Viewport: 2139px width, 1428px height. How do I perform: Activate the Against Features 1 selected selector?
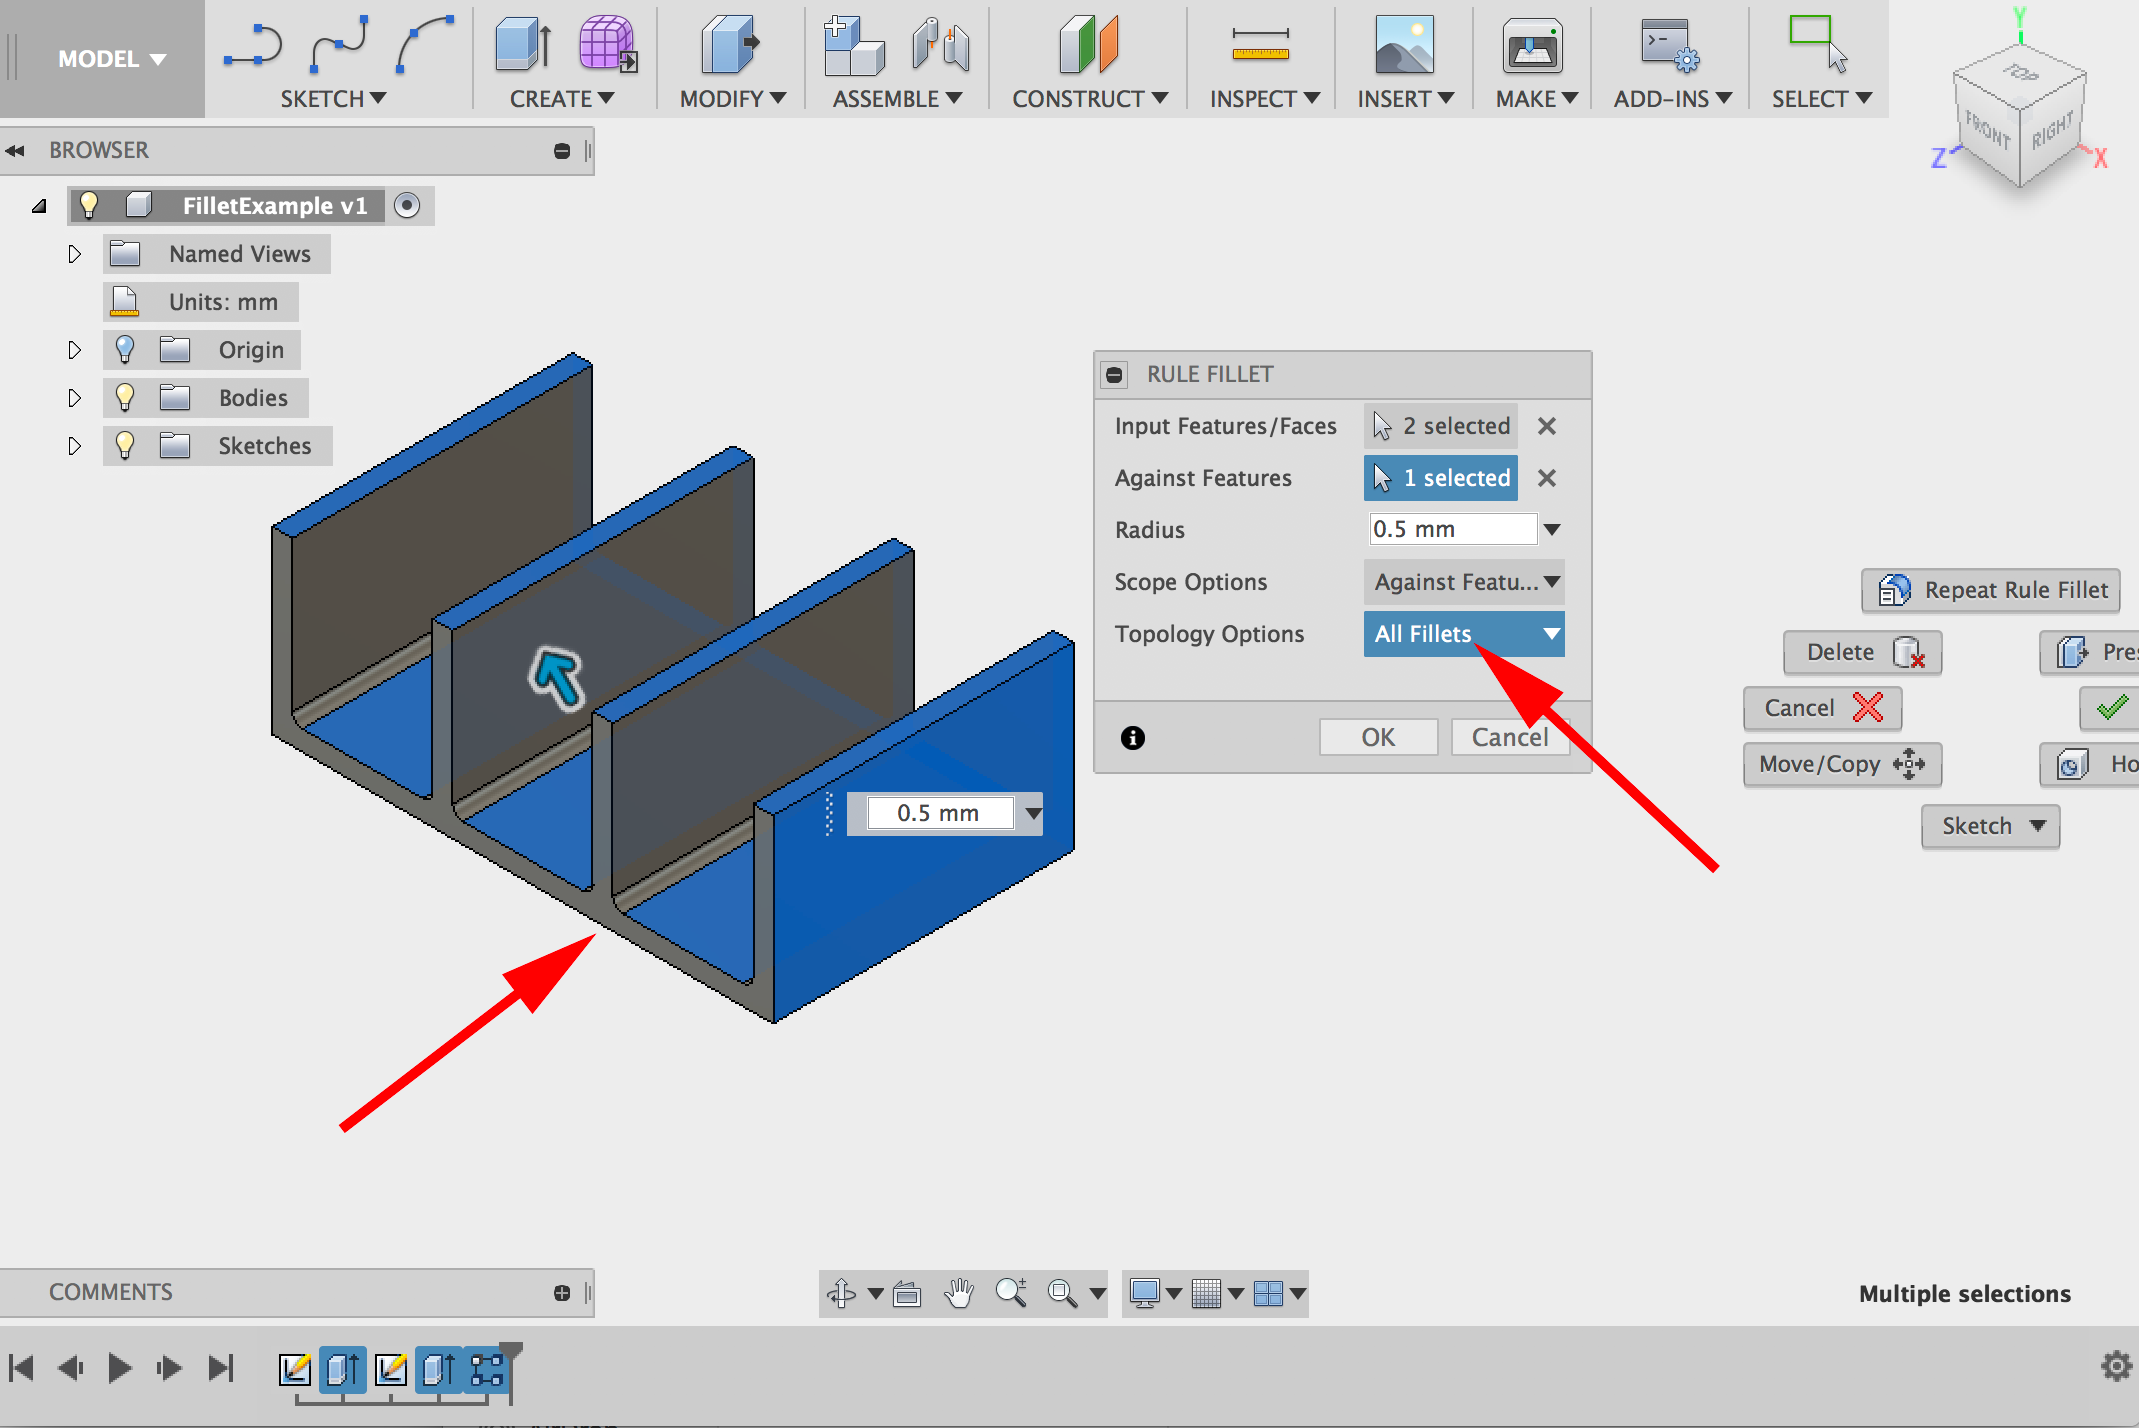pyautogui.click(x=1441, y=478)
